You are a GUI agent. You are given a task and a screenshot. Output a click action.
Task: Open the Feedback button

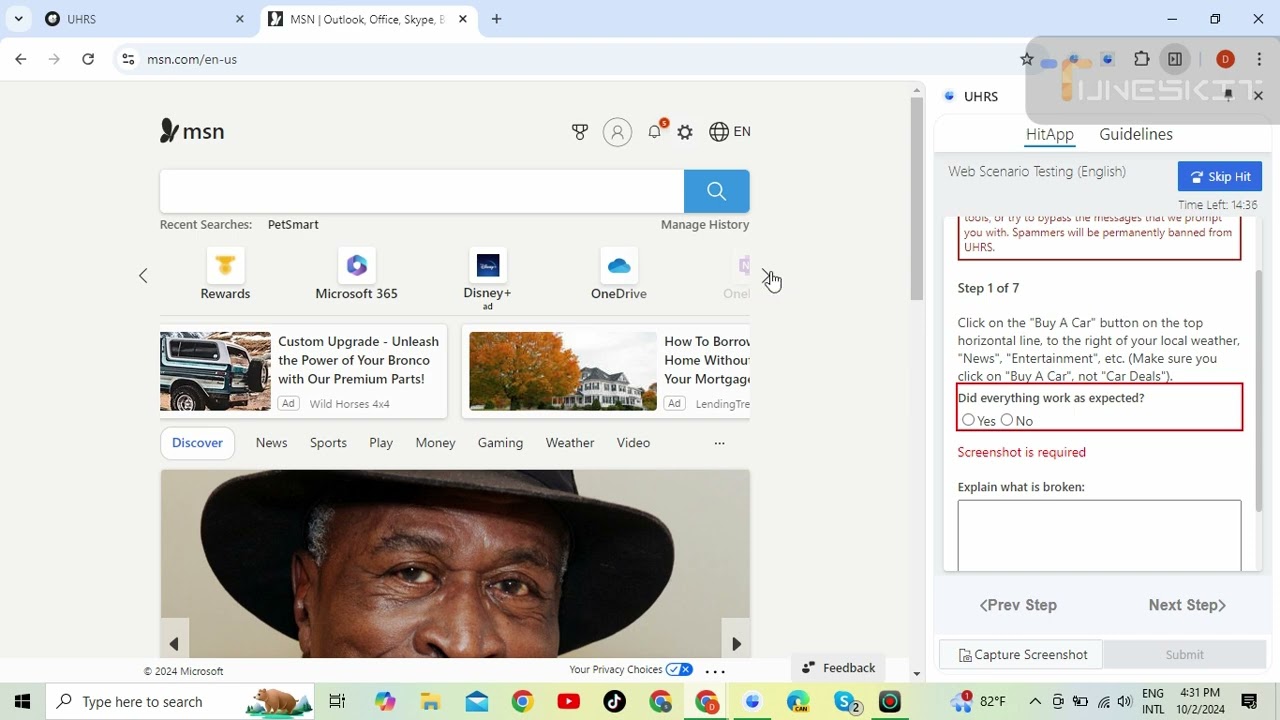pyautogui.click(x=838, y=668)
